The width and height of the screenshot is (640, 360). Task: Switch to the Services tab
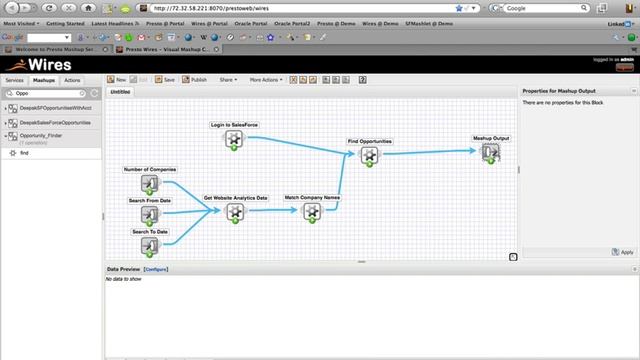pos(15,80)
